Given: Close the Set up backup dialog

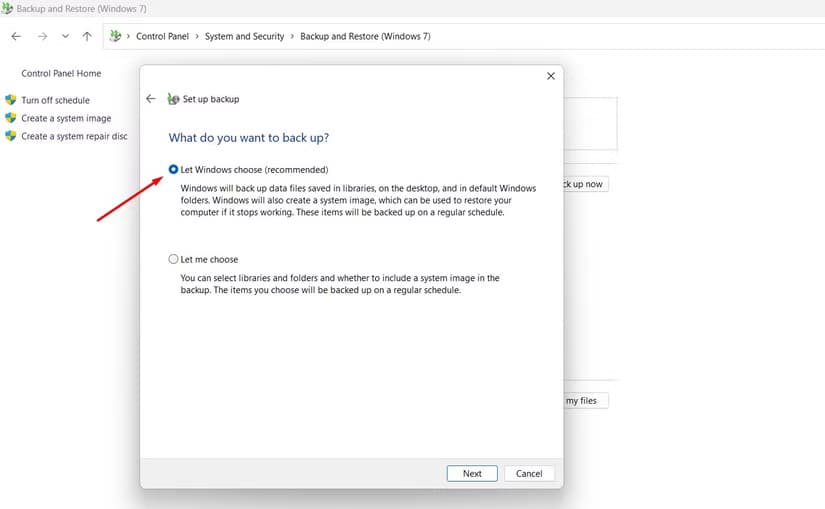Looking at the screenshot, I should 550,76.
